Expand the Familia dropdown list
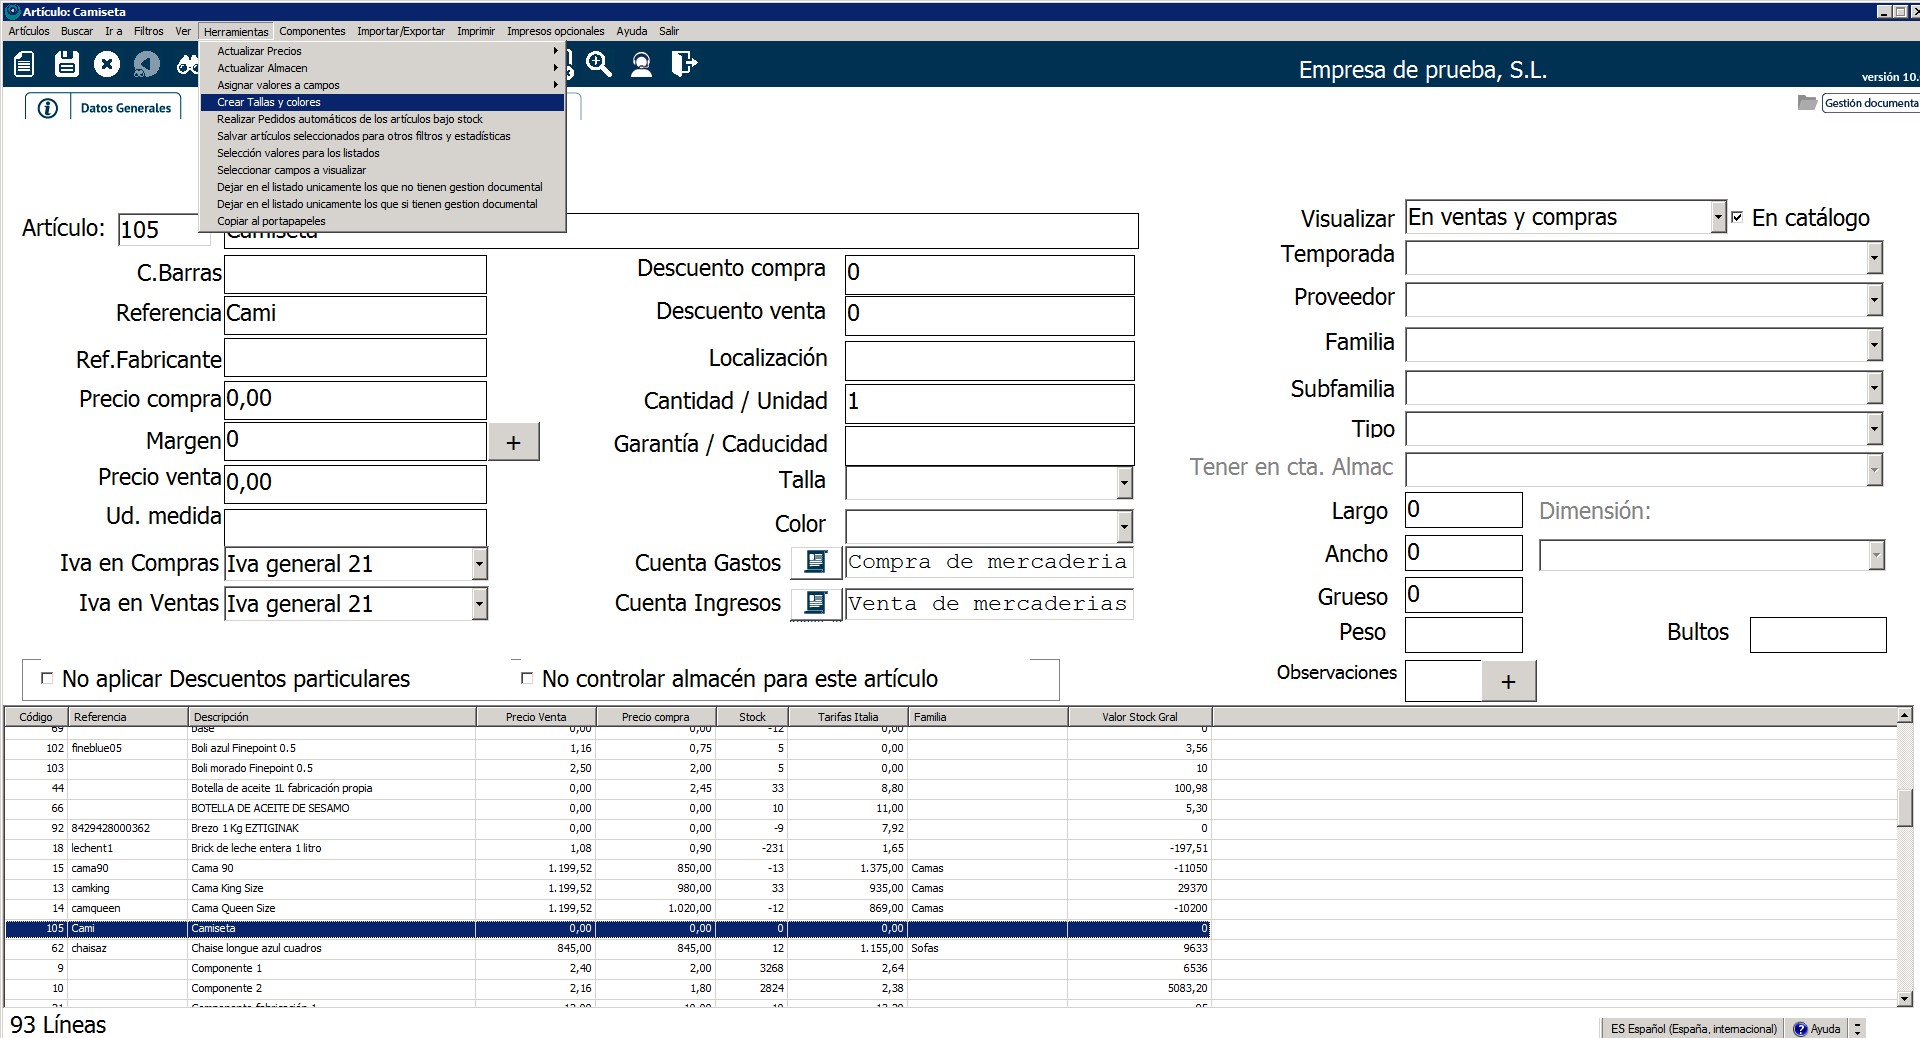The height and width of the screenshot is (1038, 1920). 1874,345
